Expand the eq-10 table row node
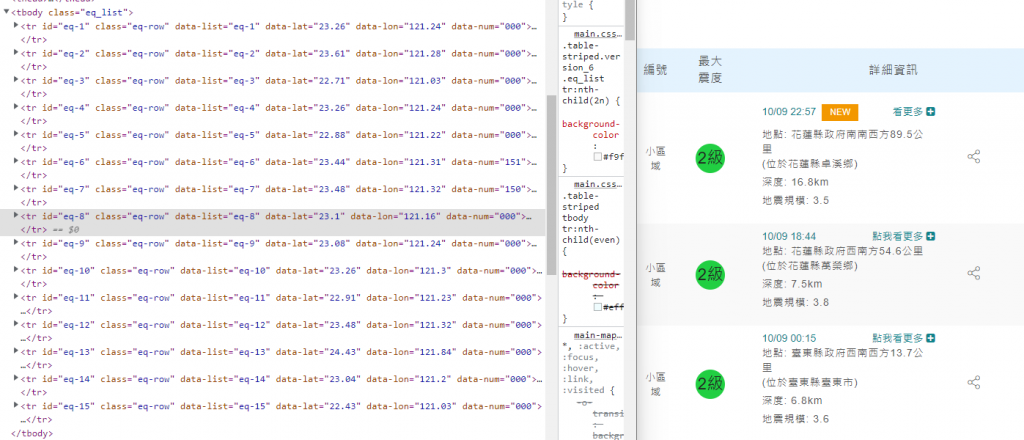The width and height of the screenshot is (1024, 440). click(x=16, y=270)
